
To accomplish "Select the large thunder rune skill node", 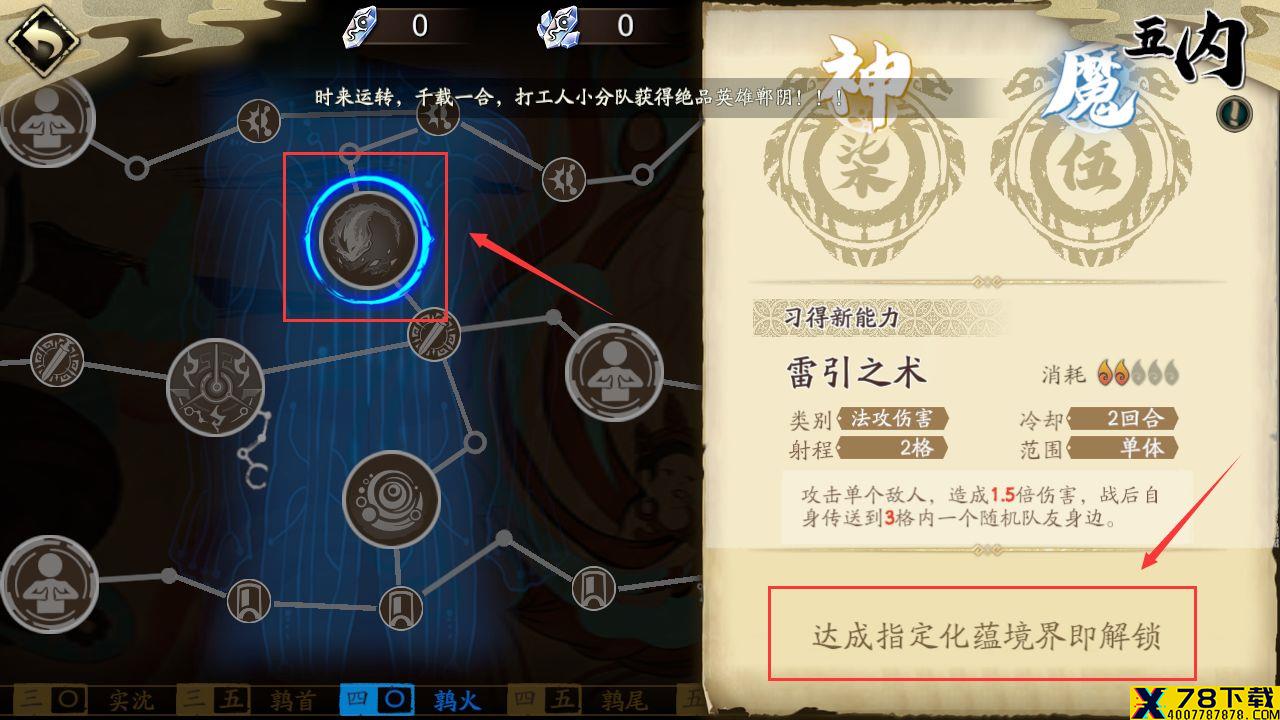I will [215, 387].
